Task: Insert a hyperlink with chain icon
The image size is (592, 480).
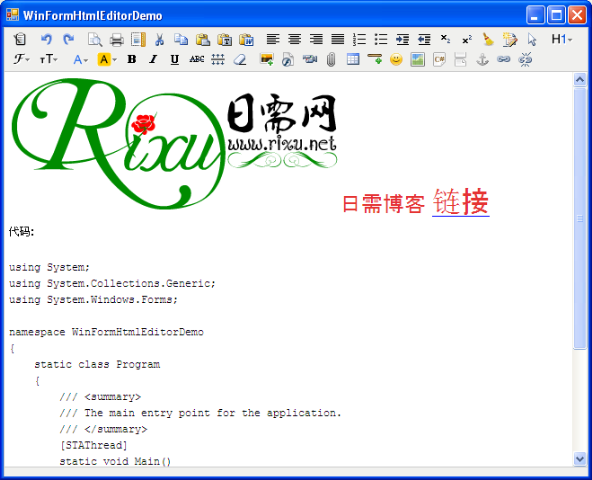Action: (504, 59)
